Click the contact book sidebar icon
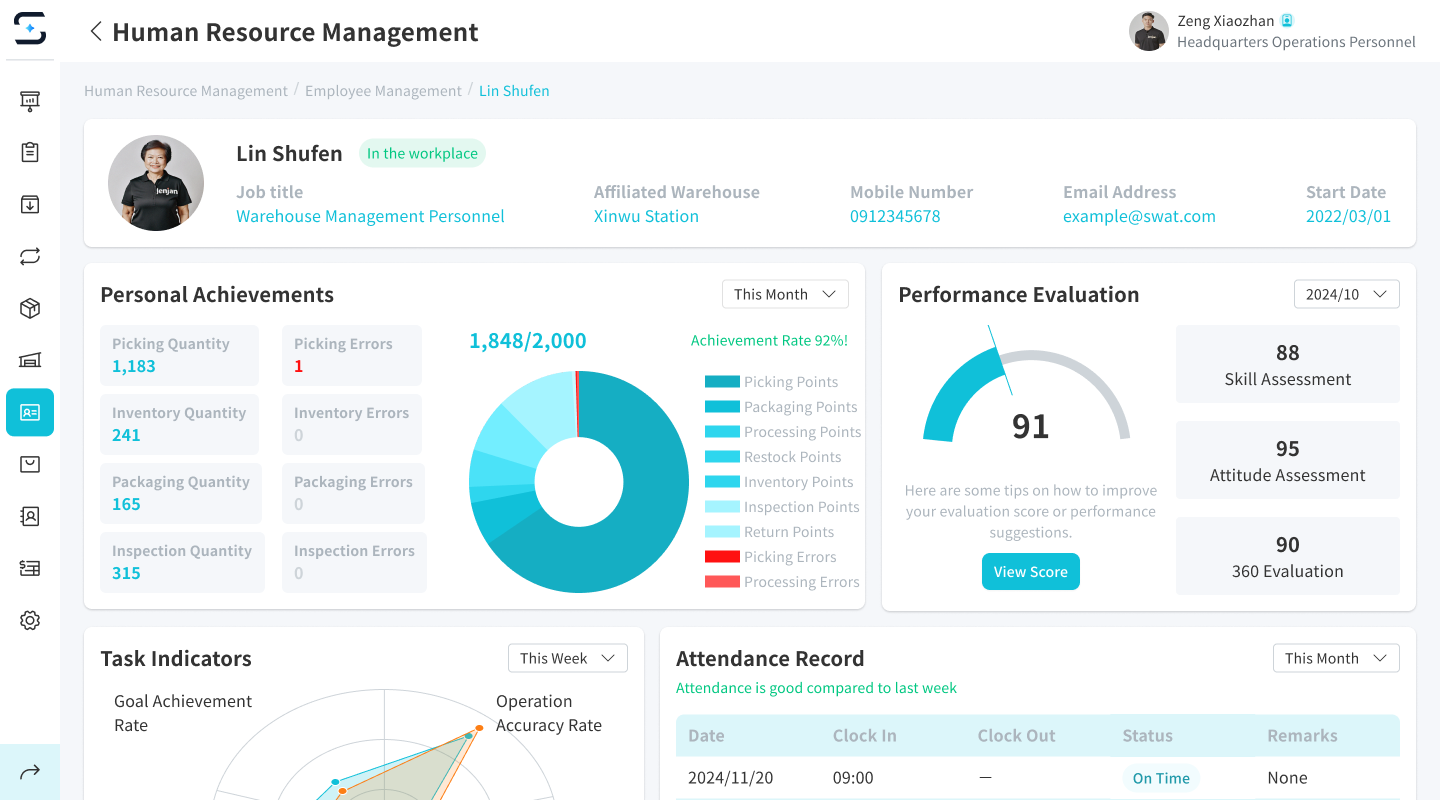Viewport: 1440px width, 800px height. click(30, 516)
